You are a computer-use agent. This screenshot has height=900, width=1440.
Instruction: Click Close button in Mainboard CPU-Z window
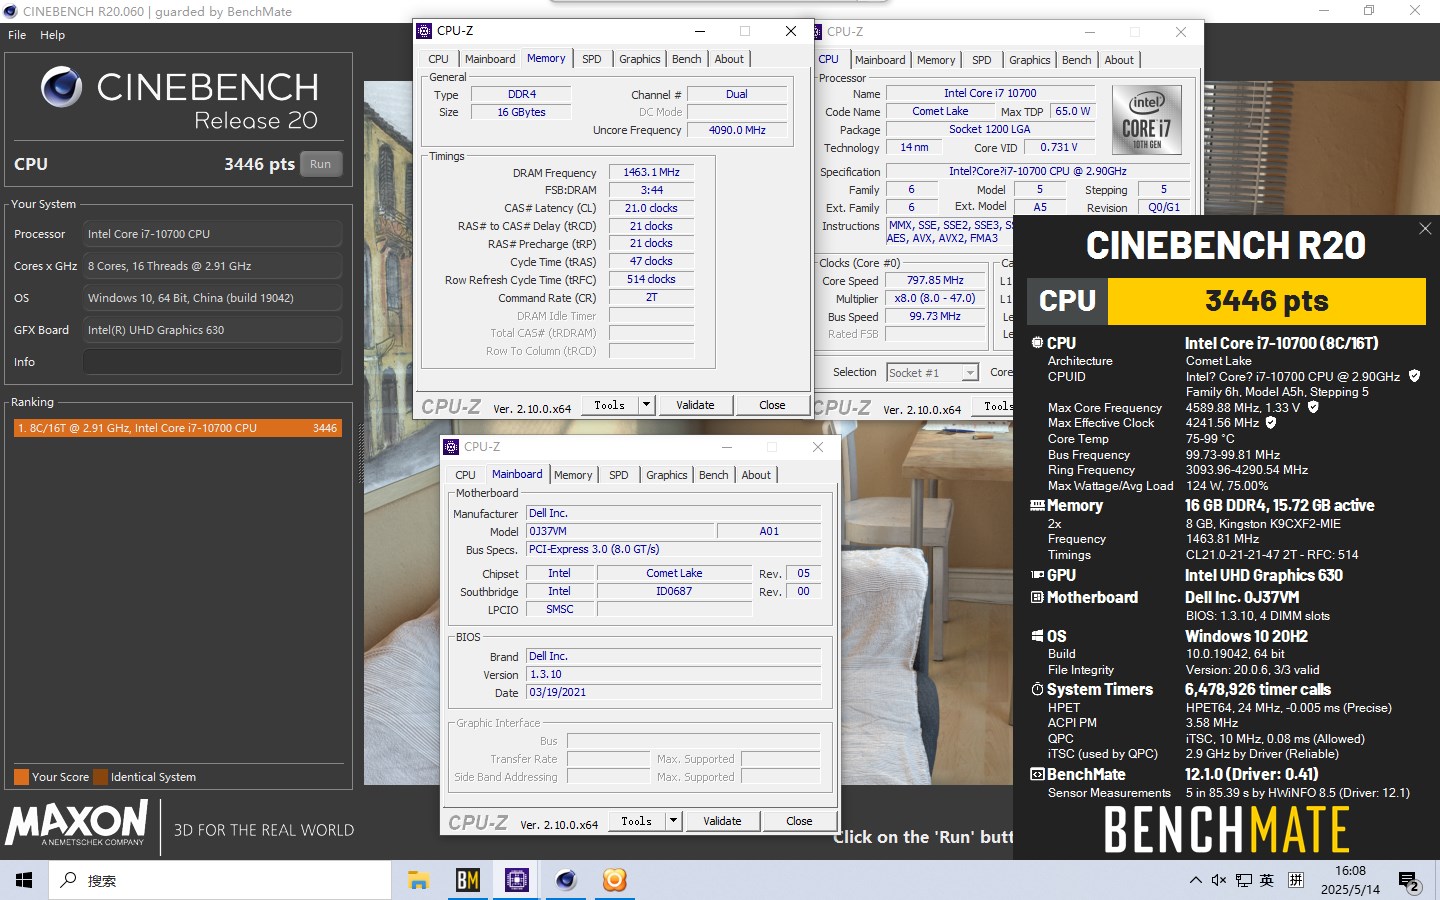[799, 821]
